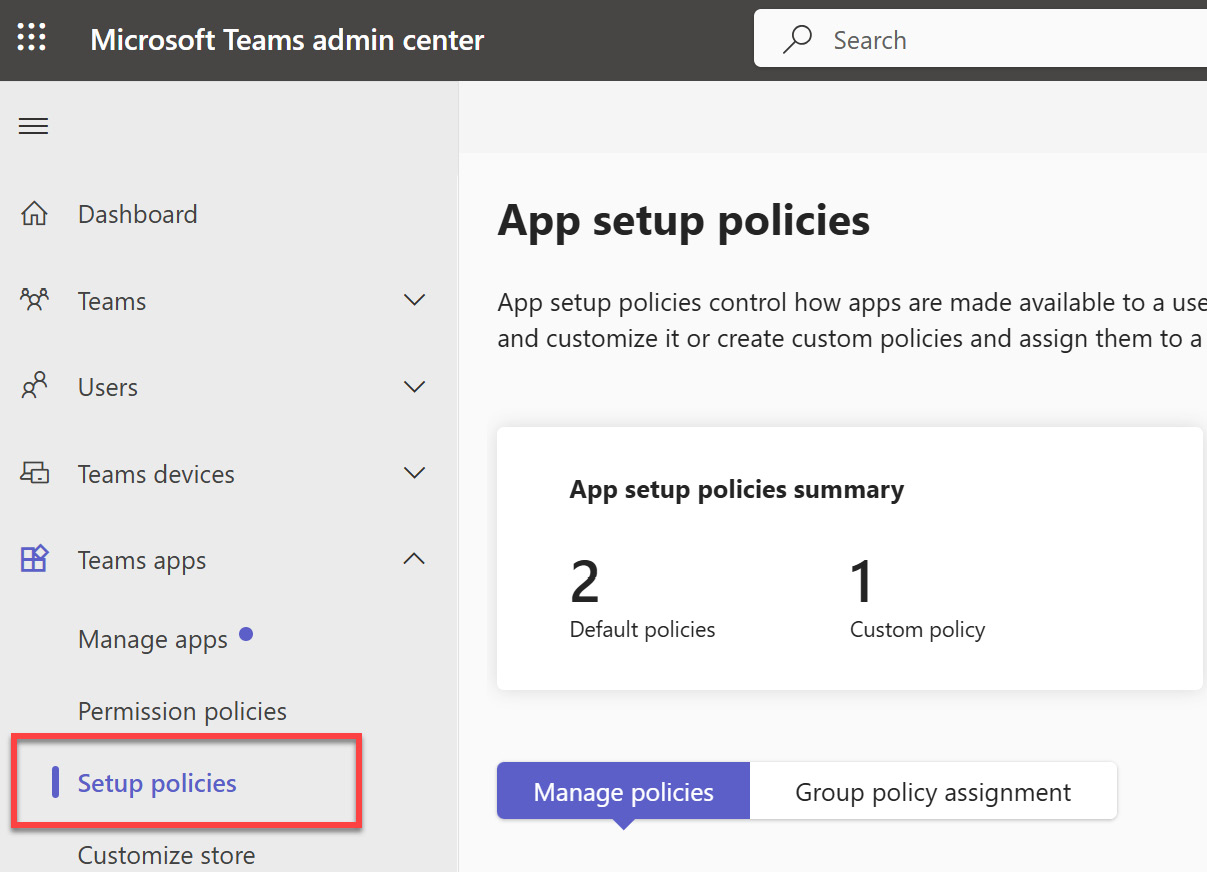Open Manage apps under Teams apps

click(153, 639)
